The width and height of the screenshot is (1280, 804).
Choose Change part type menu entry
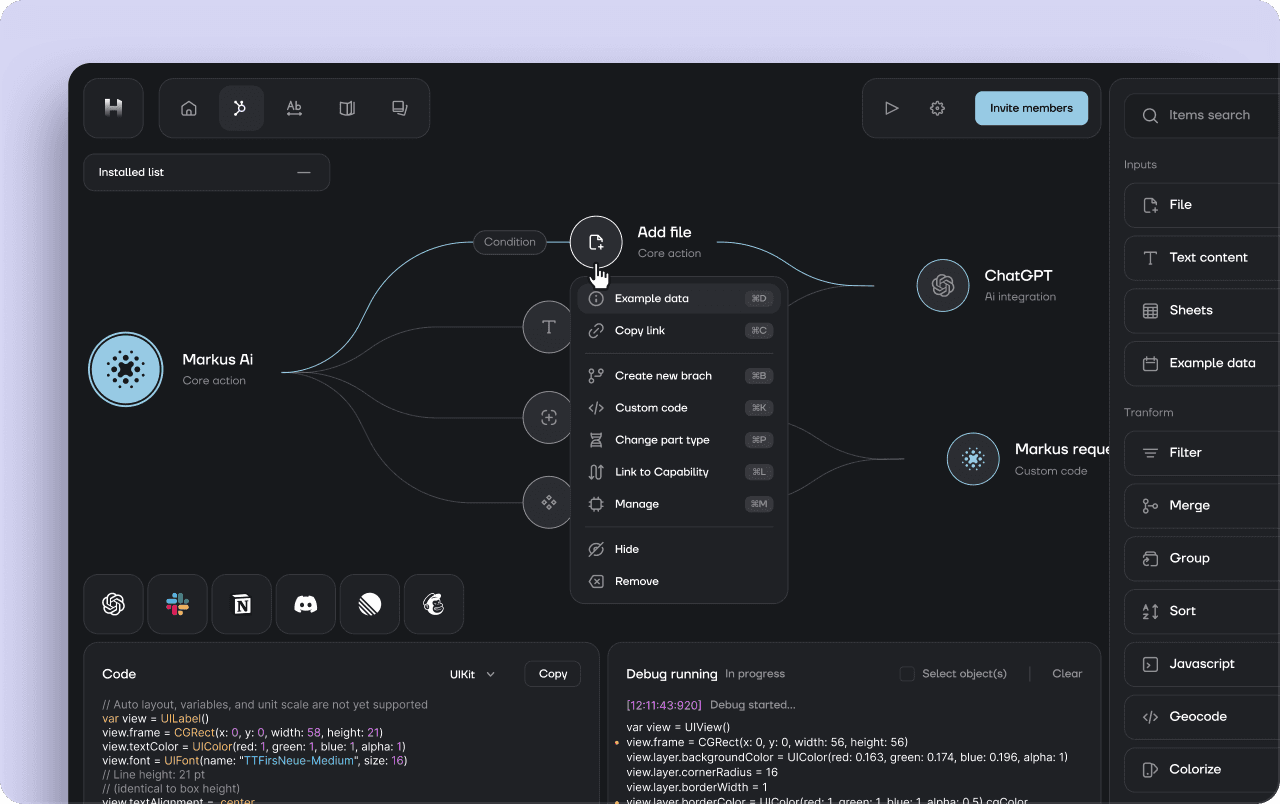click(679, 440)
